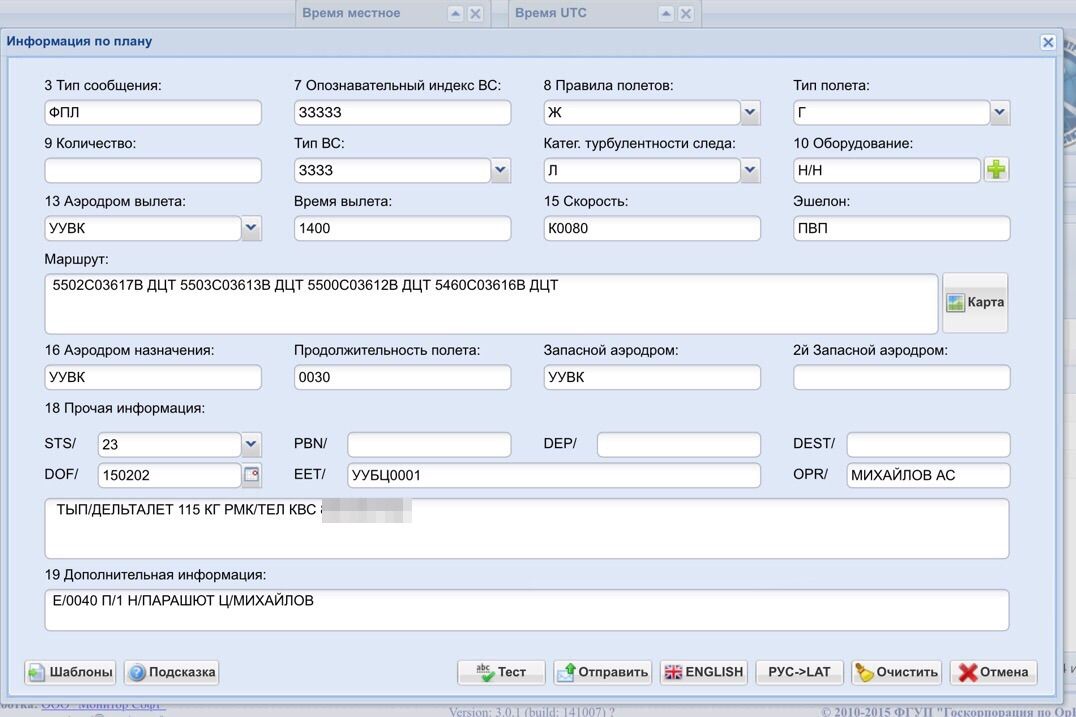The image size is (1076, 717).
Task: Cancel the dialog with Отмена
Action: click(x=994, y=672)
